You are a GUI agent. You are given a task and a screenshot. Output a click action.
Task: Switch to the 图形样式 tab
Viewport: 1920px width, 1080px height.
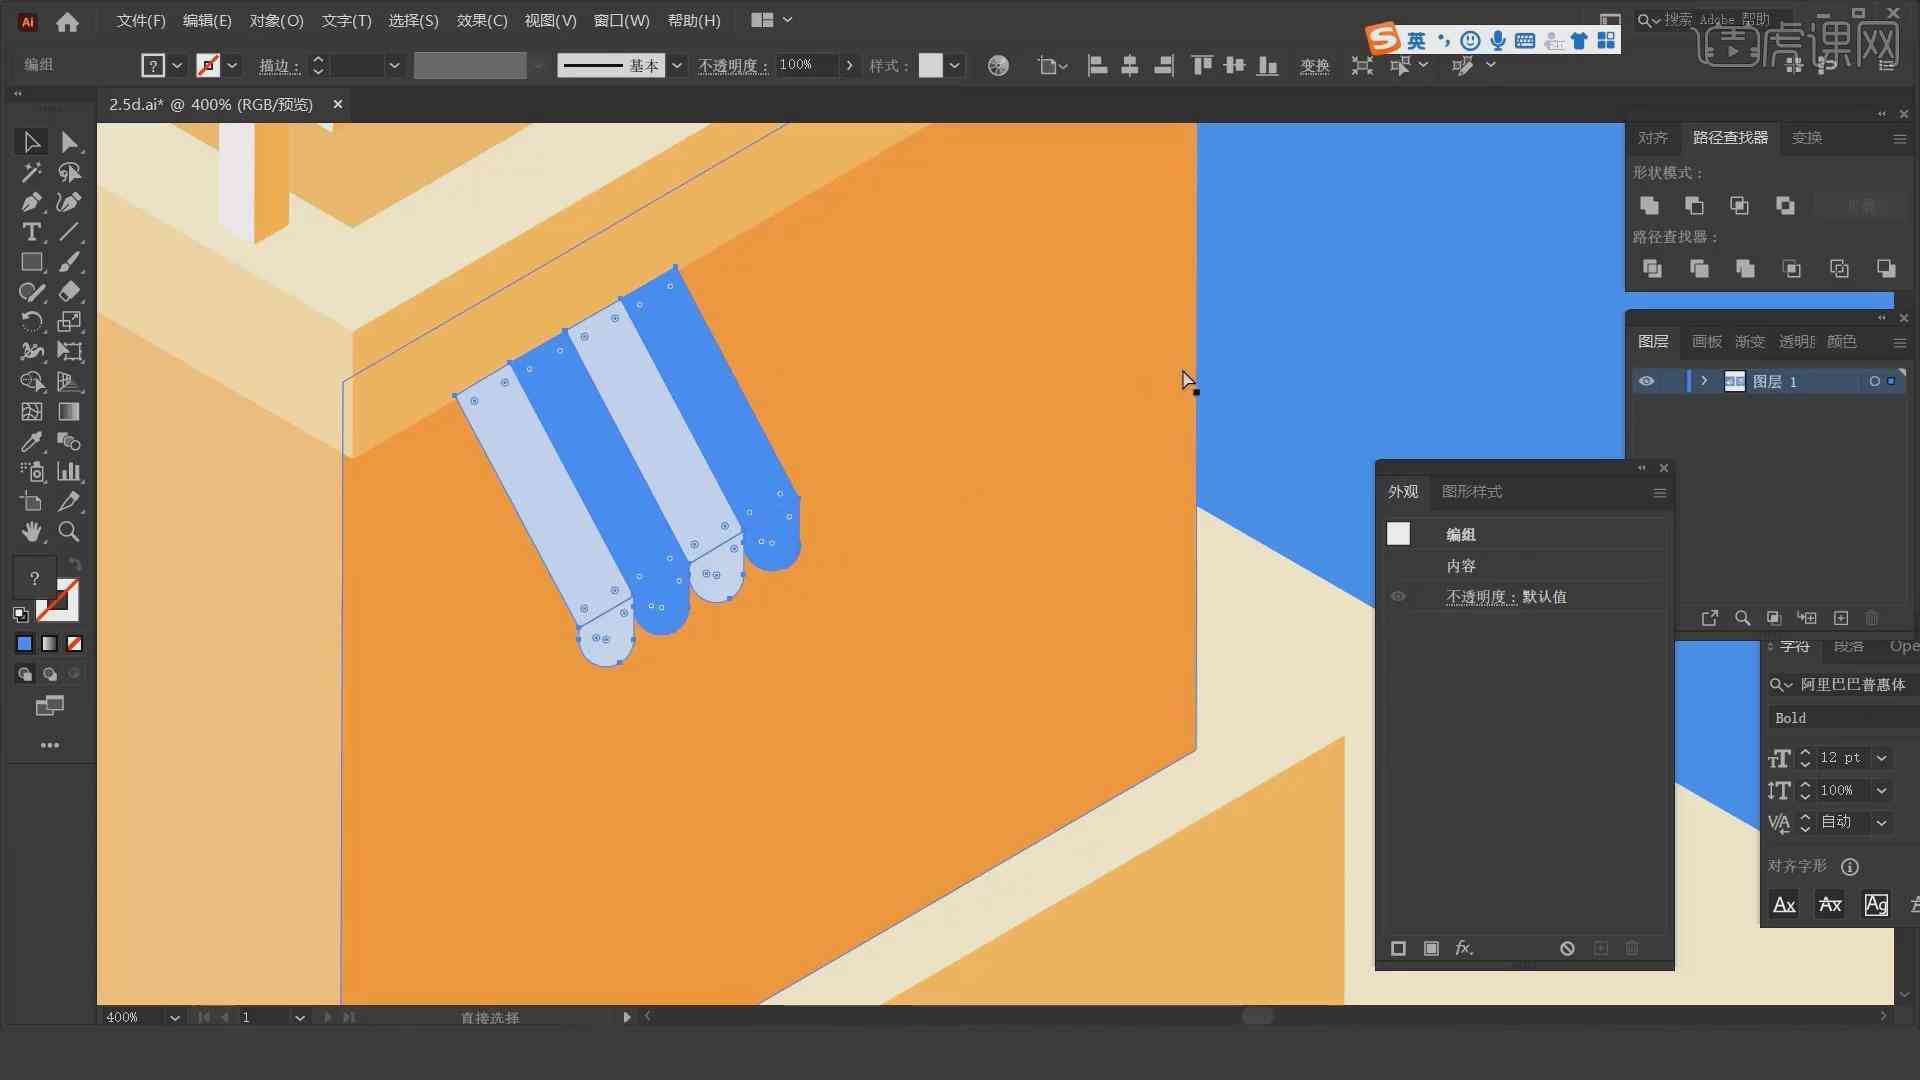1471,492
